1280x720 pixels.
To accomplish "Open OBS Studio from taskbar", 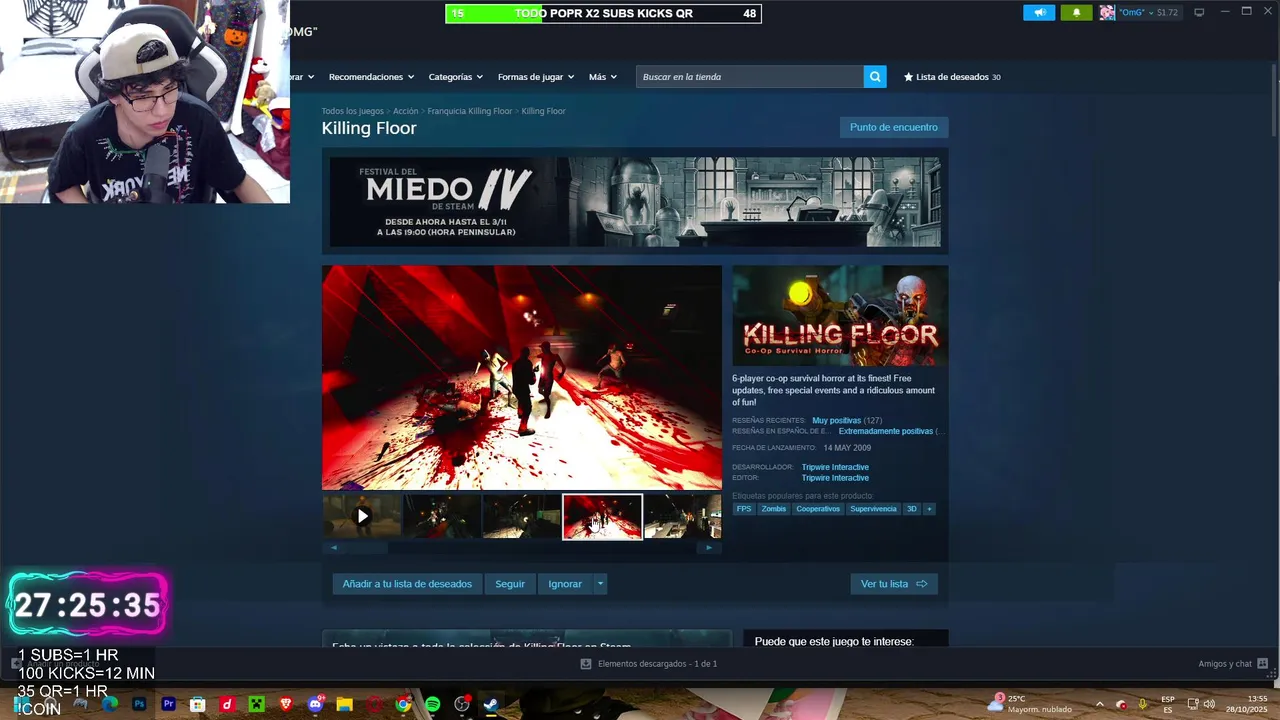I will [462, 704].
